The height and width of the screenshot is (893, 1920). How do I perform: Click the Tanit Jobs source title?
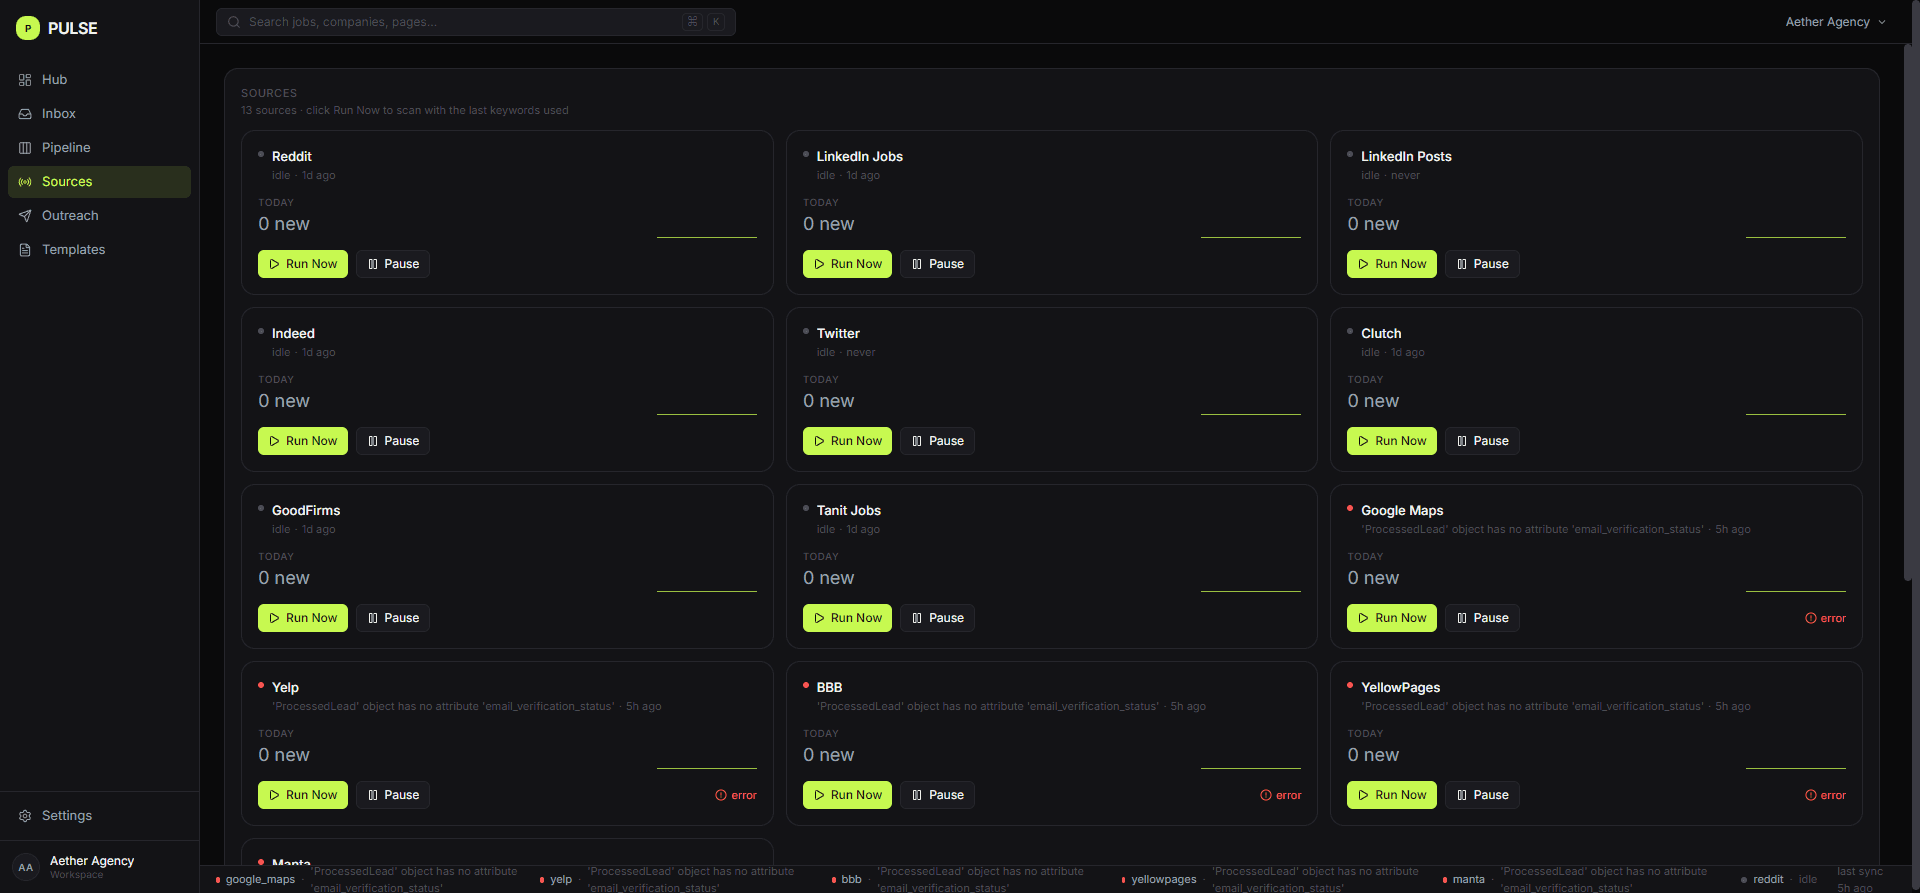(x=848, y=510)
